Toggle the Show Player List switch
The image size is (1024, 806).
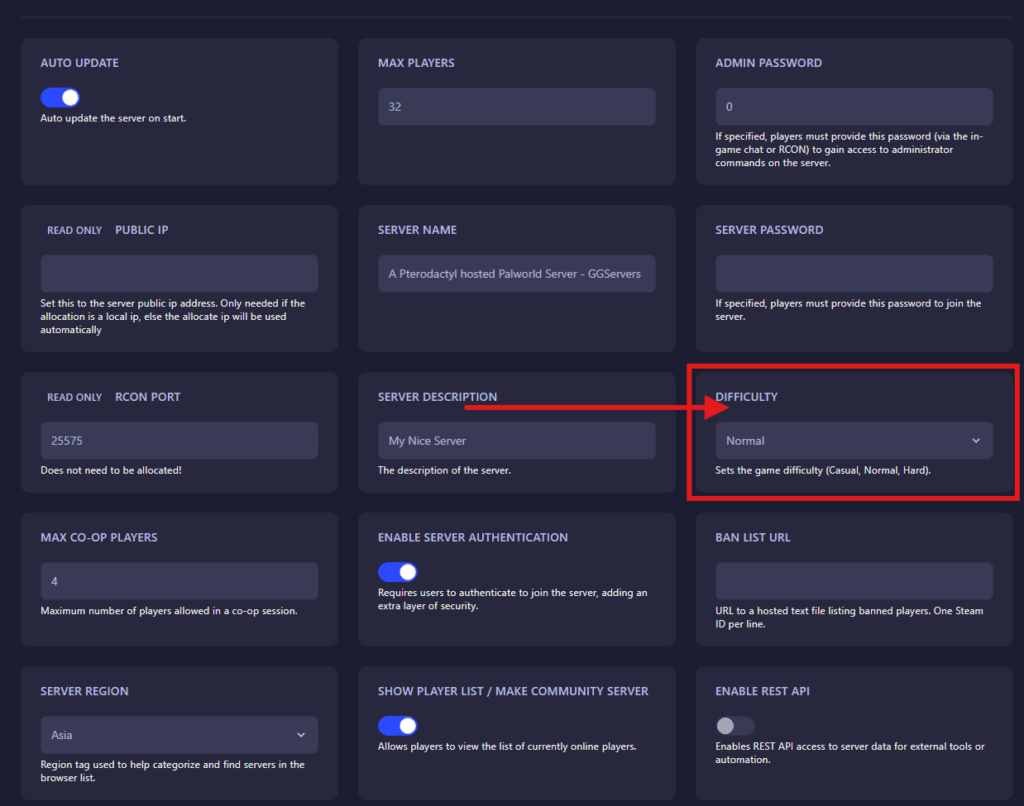tap(397, 726)
